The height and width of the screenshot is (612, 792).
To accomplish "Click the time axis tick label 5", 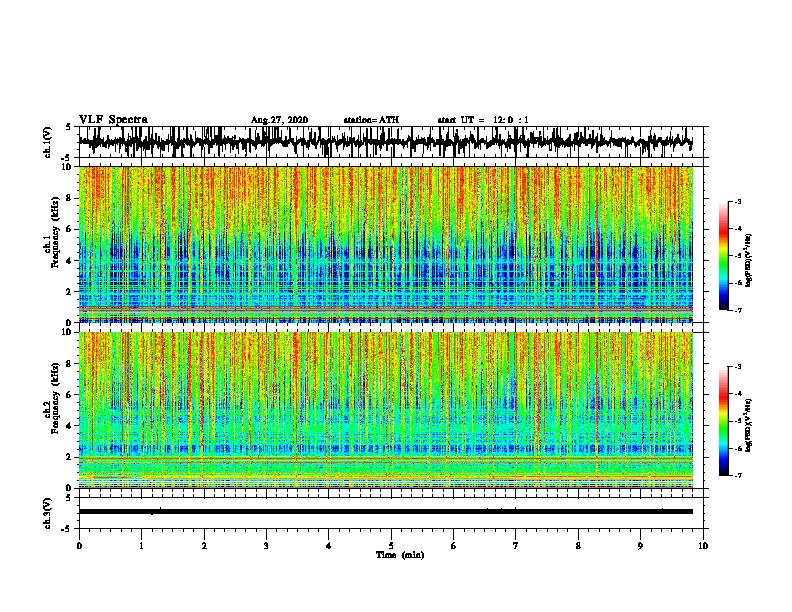I will click(391, 546).
